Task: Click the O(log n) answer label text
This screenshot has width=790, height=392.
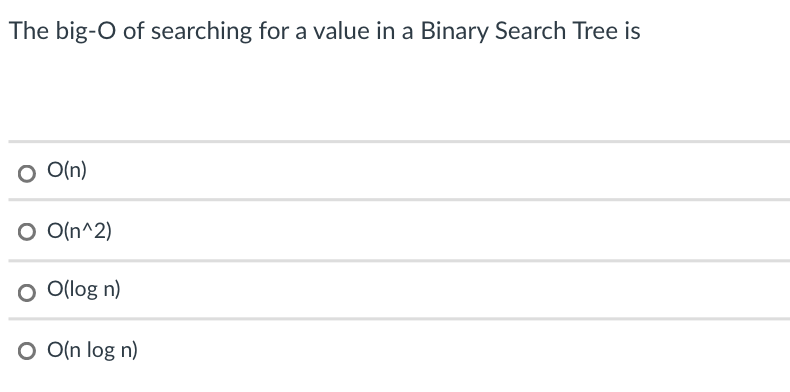Action: (x=84, y=290)
